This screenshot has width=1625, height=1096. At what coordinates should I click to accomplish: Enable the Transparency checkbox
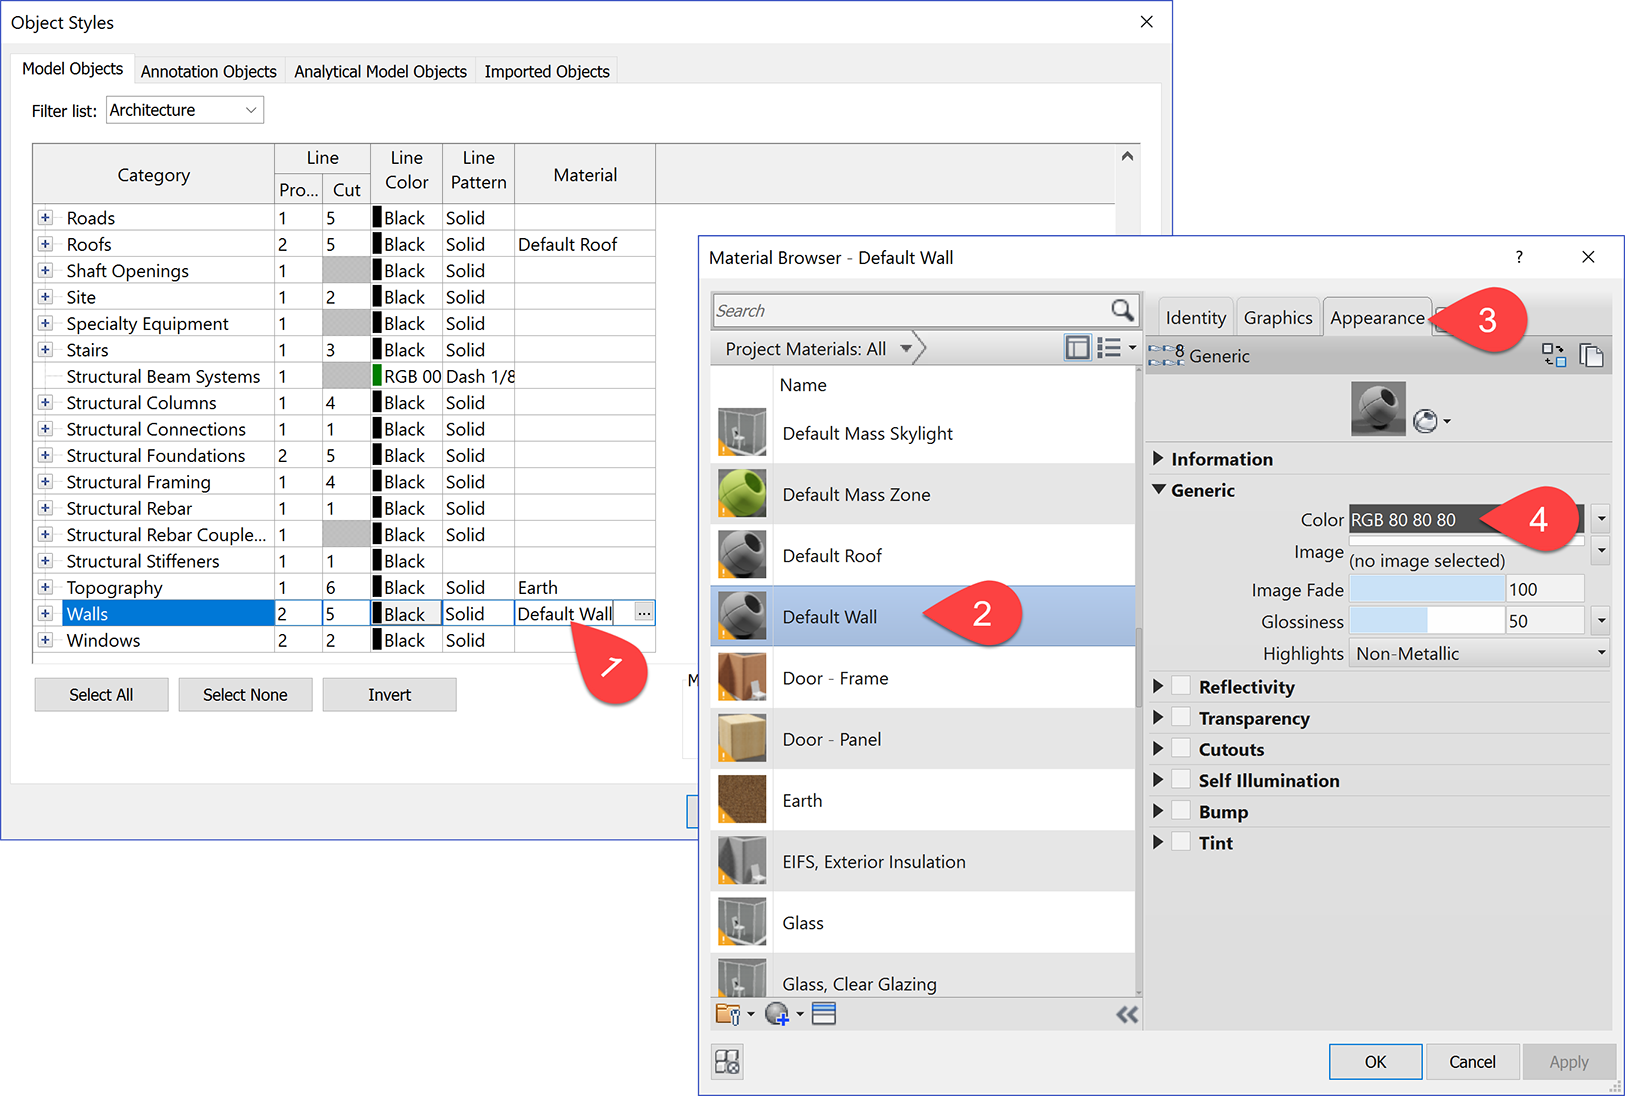pos(1181,718)
